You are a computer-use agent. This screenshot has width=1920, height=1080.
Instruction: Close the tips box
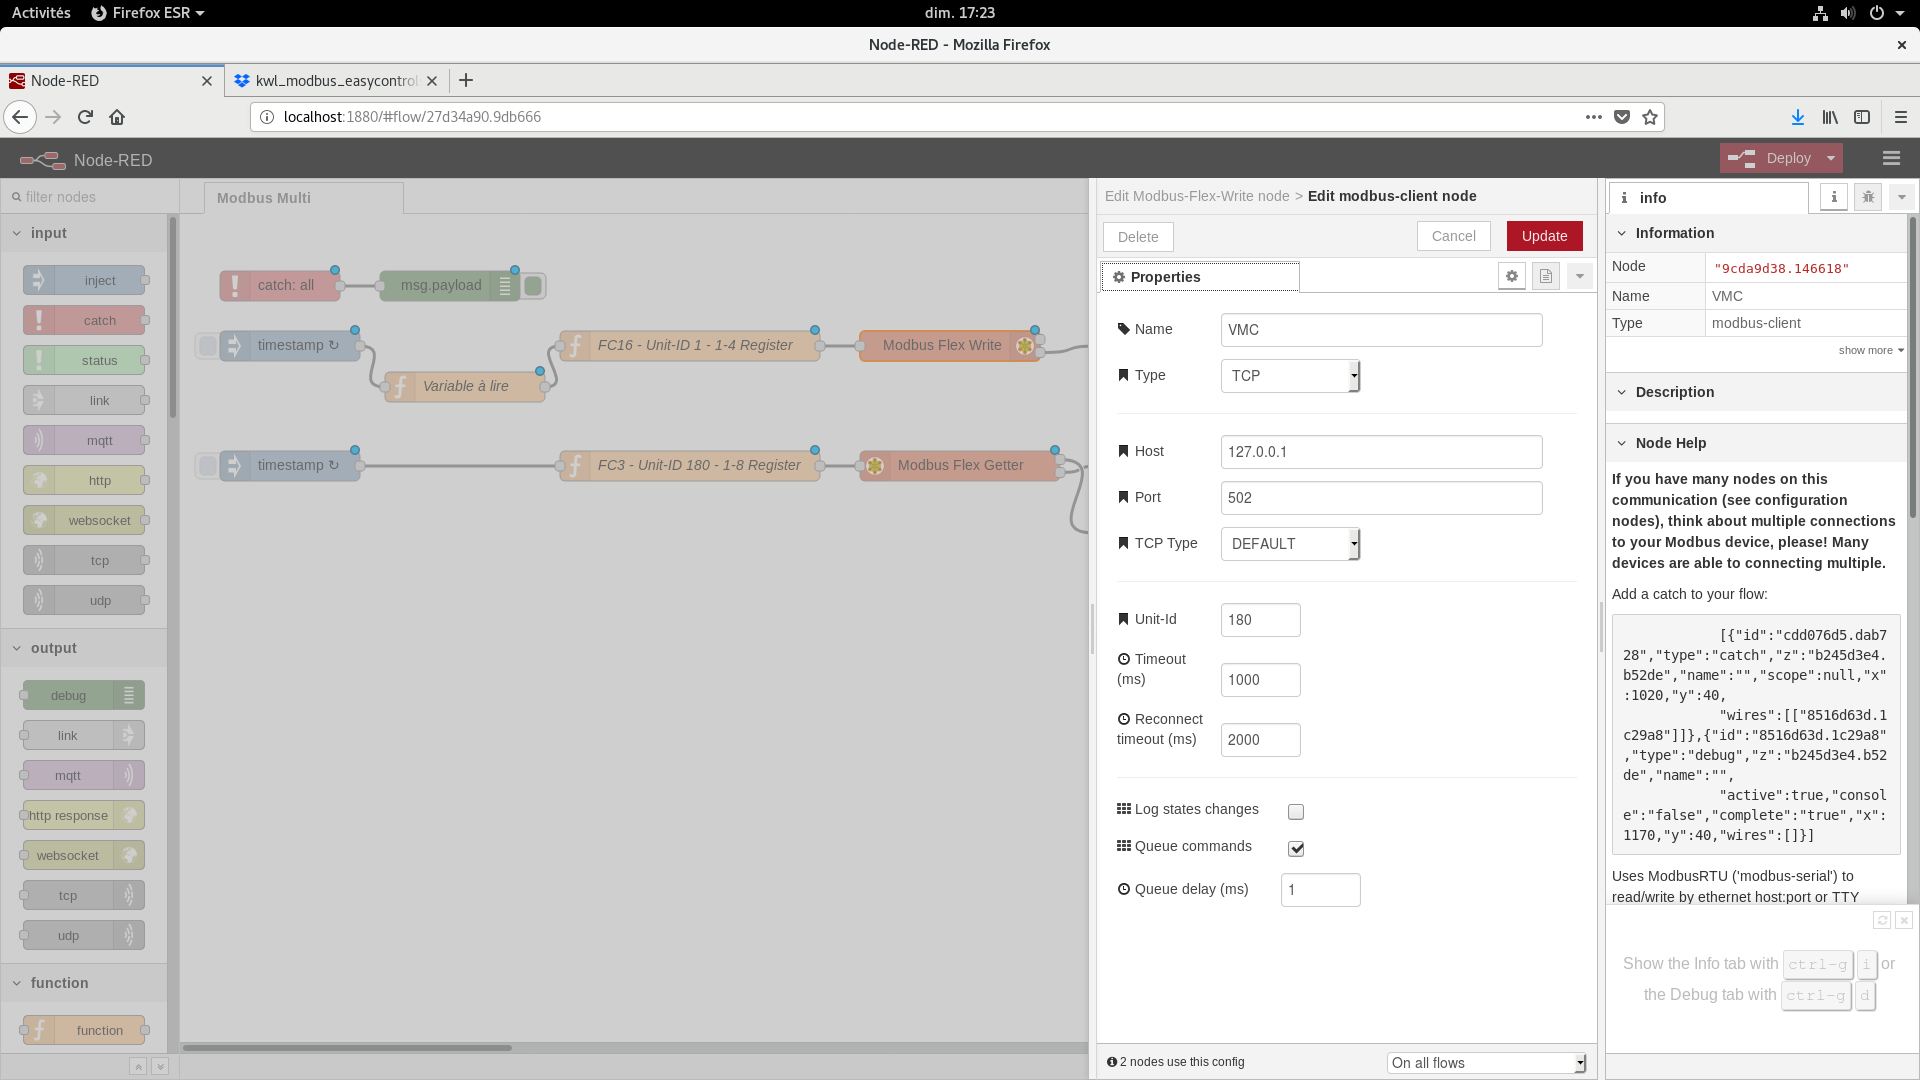pos(1904,920)
